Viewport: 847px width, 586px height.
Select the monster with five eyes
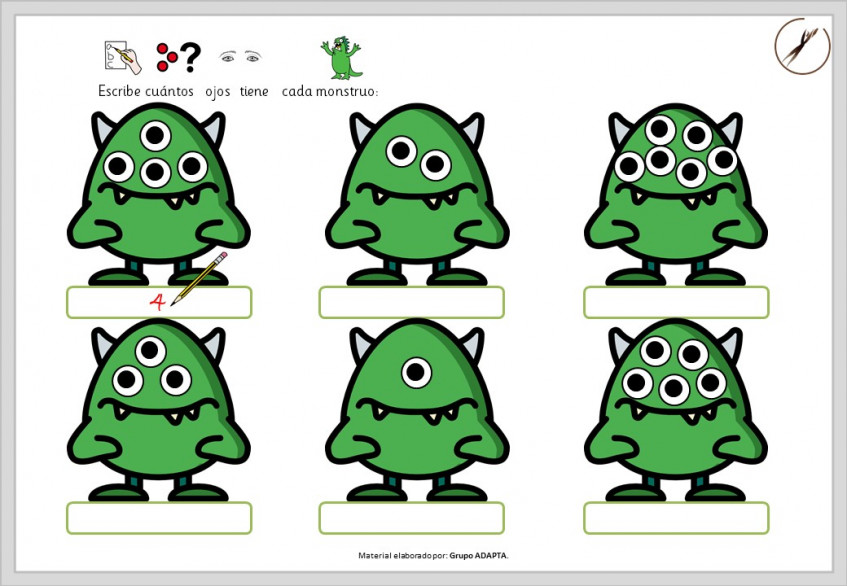click(676, 410)
